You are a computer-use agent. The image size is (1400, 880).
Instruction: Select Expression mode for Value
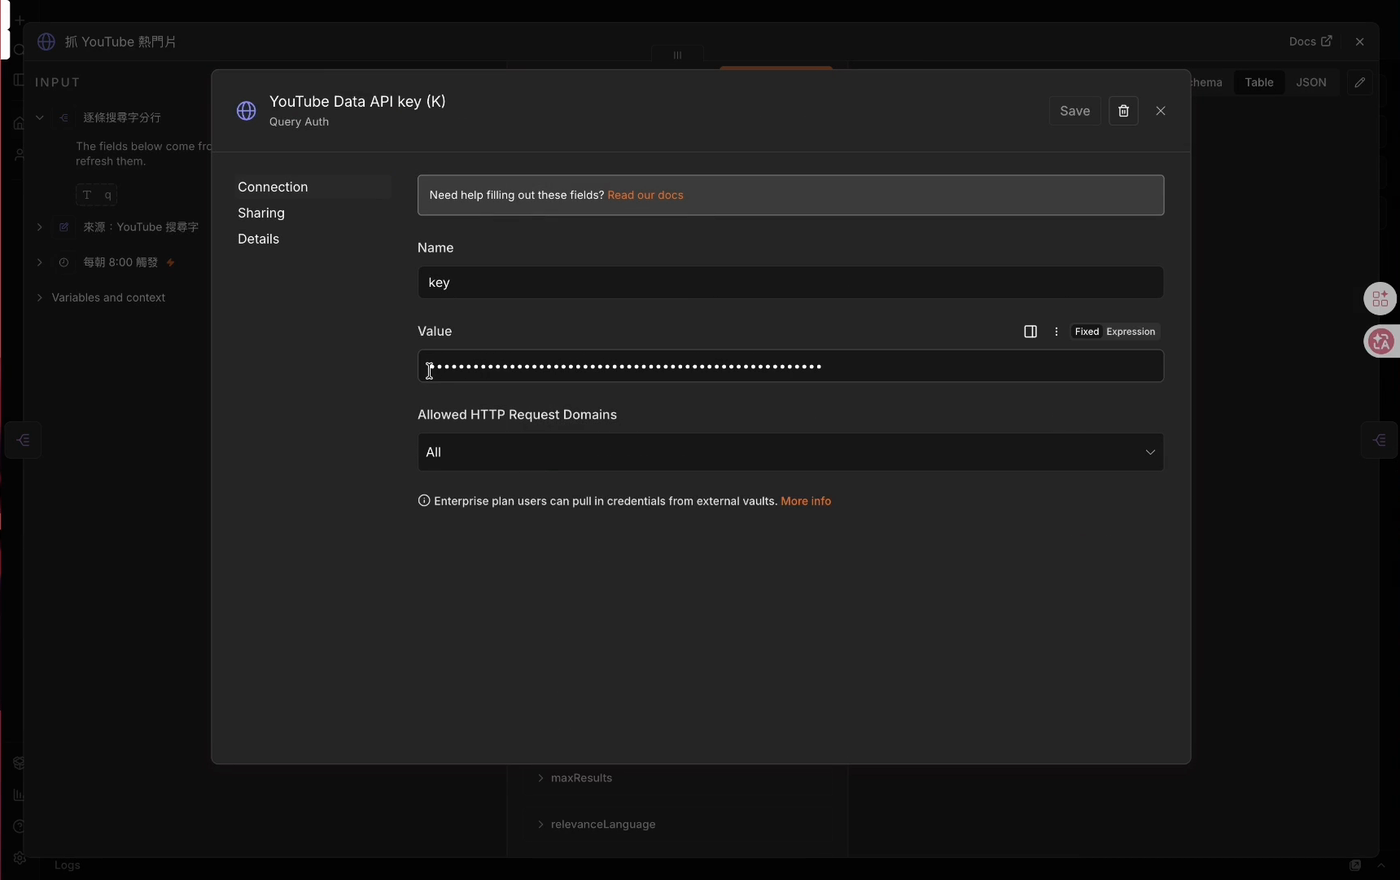pos(1130,331)
